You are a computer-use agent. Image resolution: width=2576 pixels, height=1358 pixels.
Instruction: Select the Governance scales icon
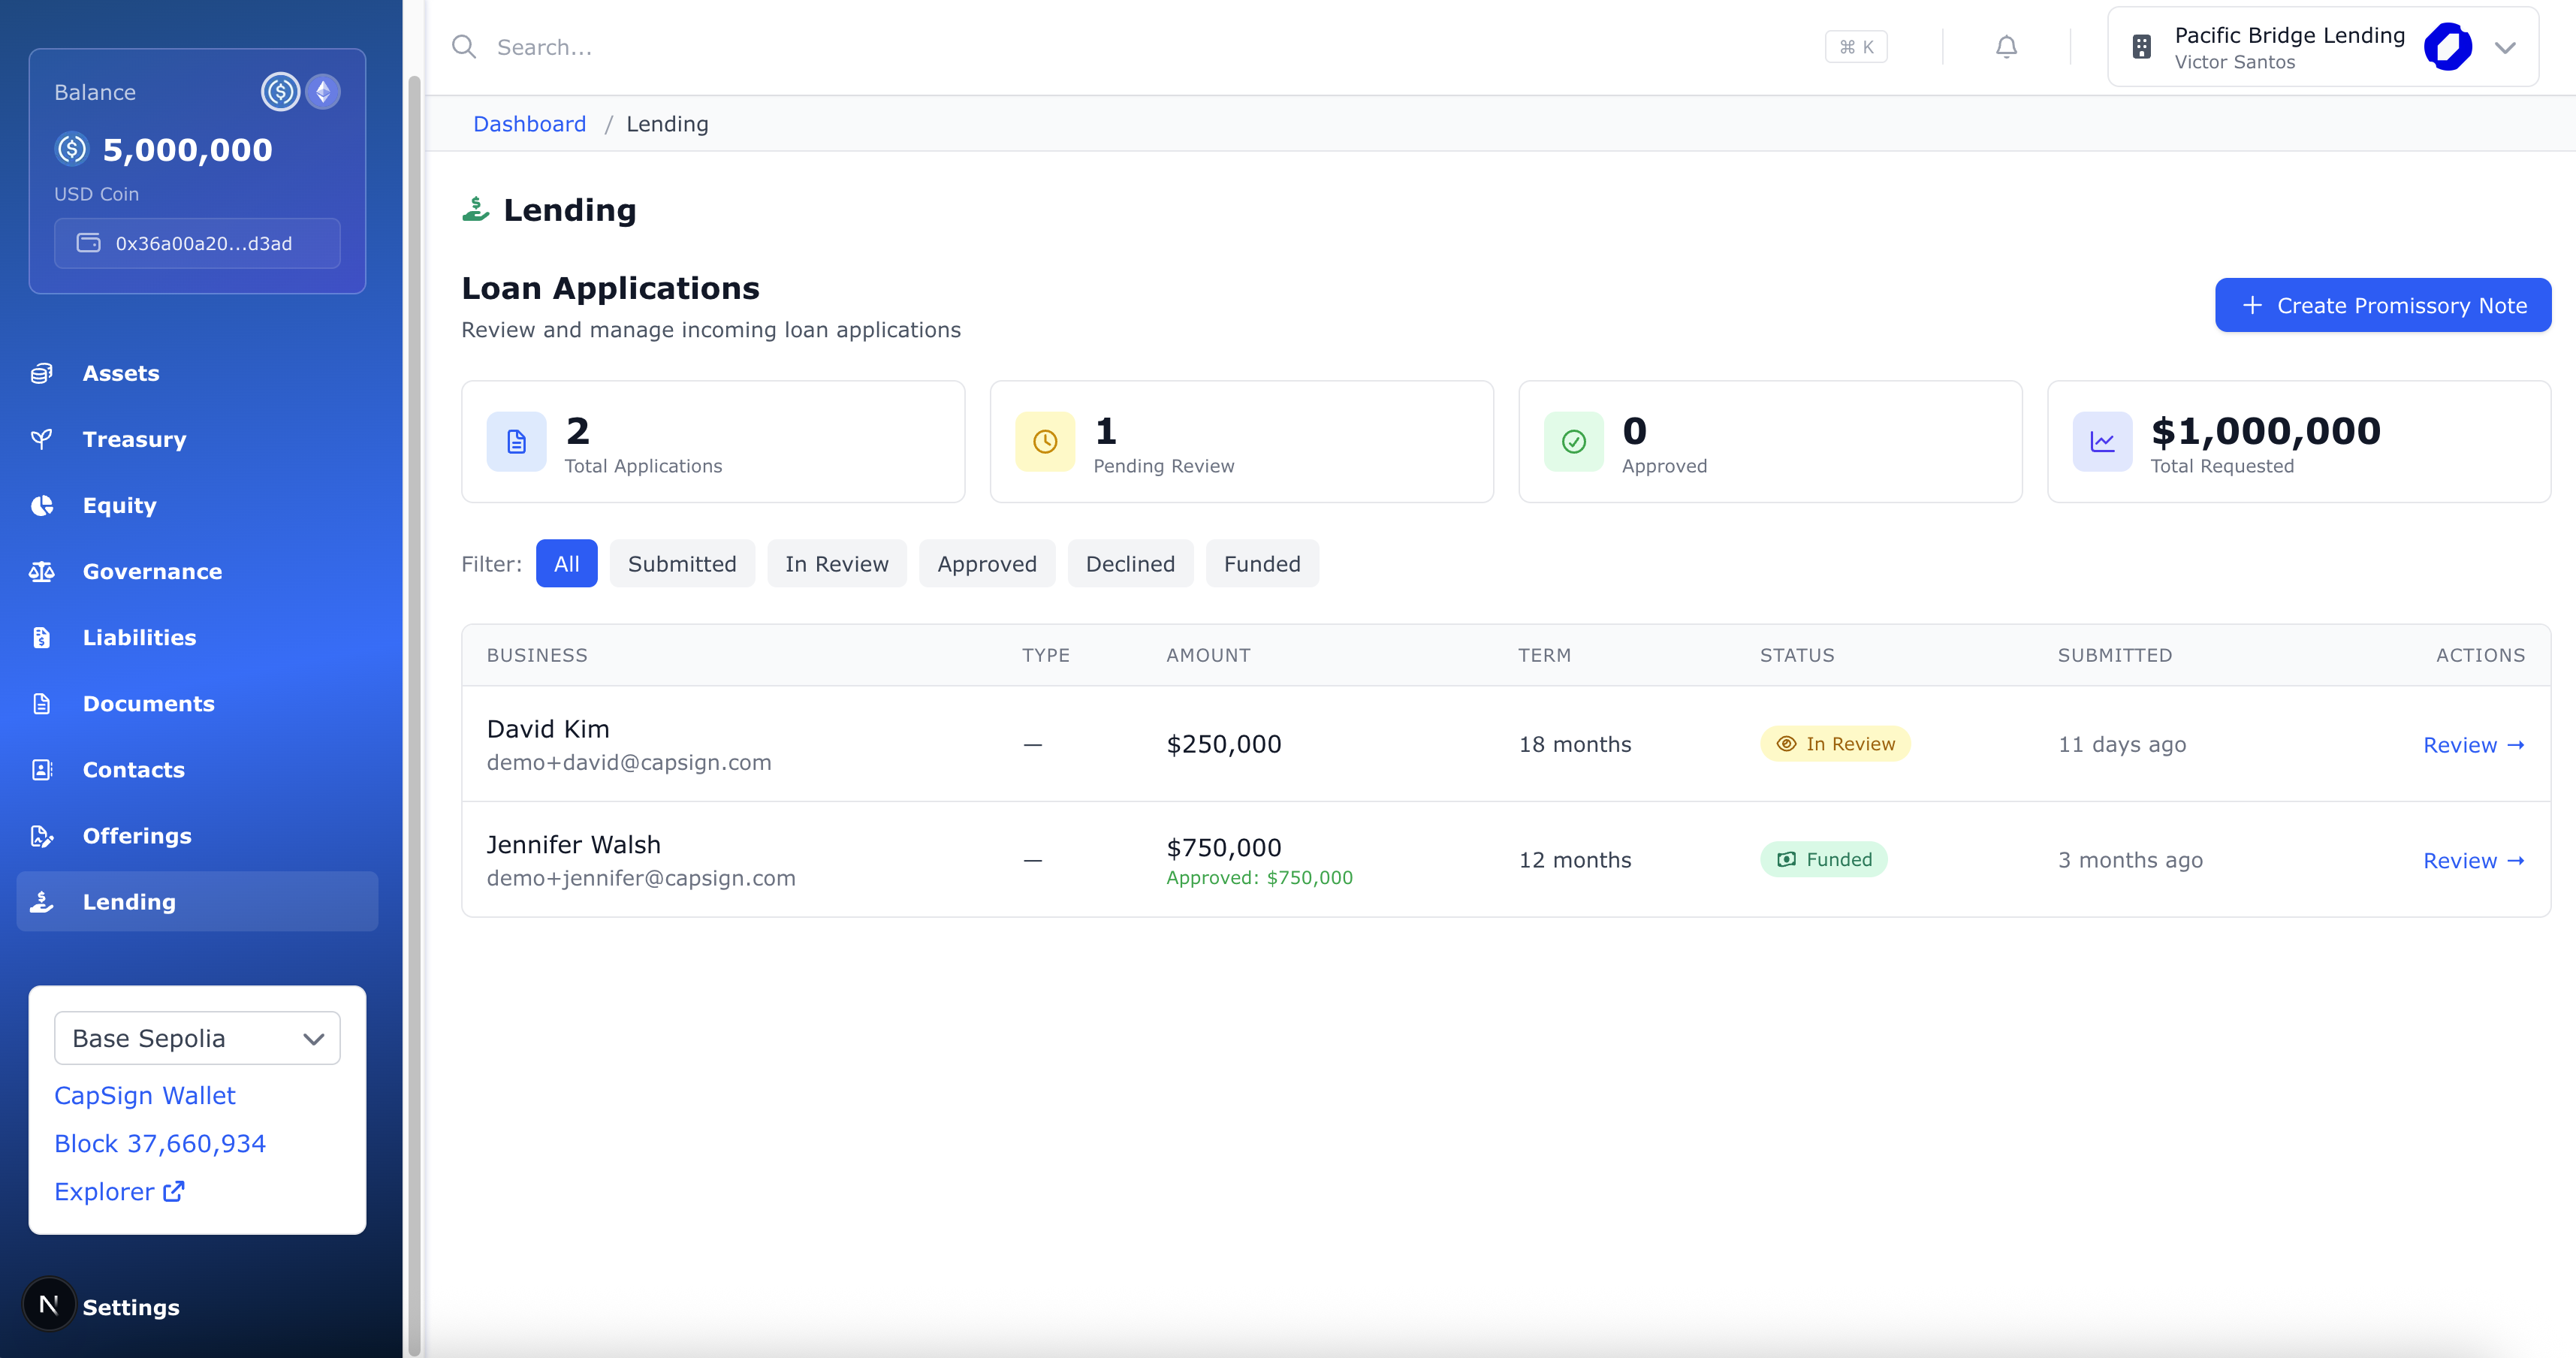point(41,571)
